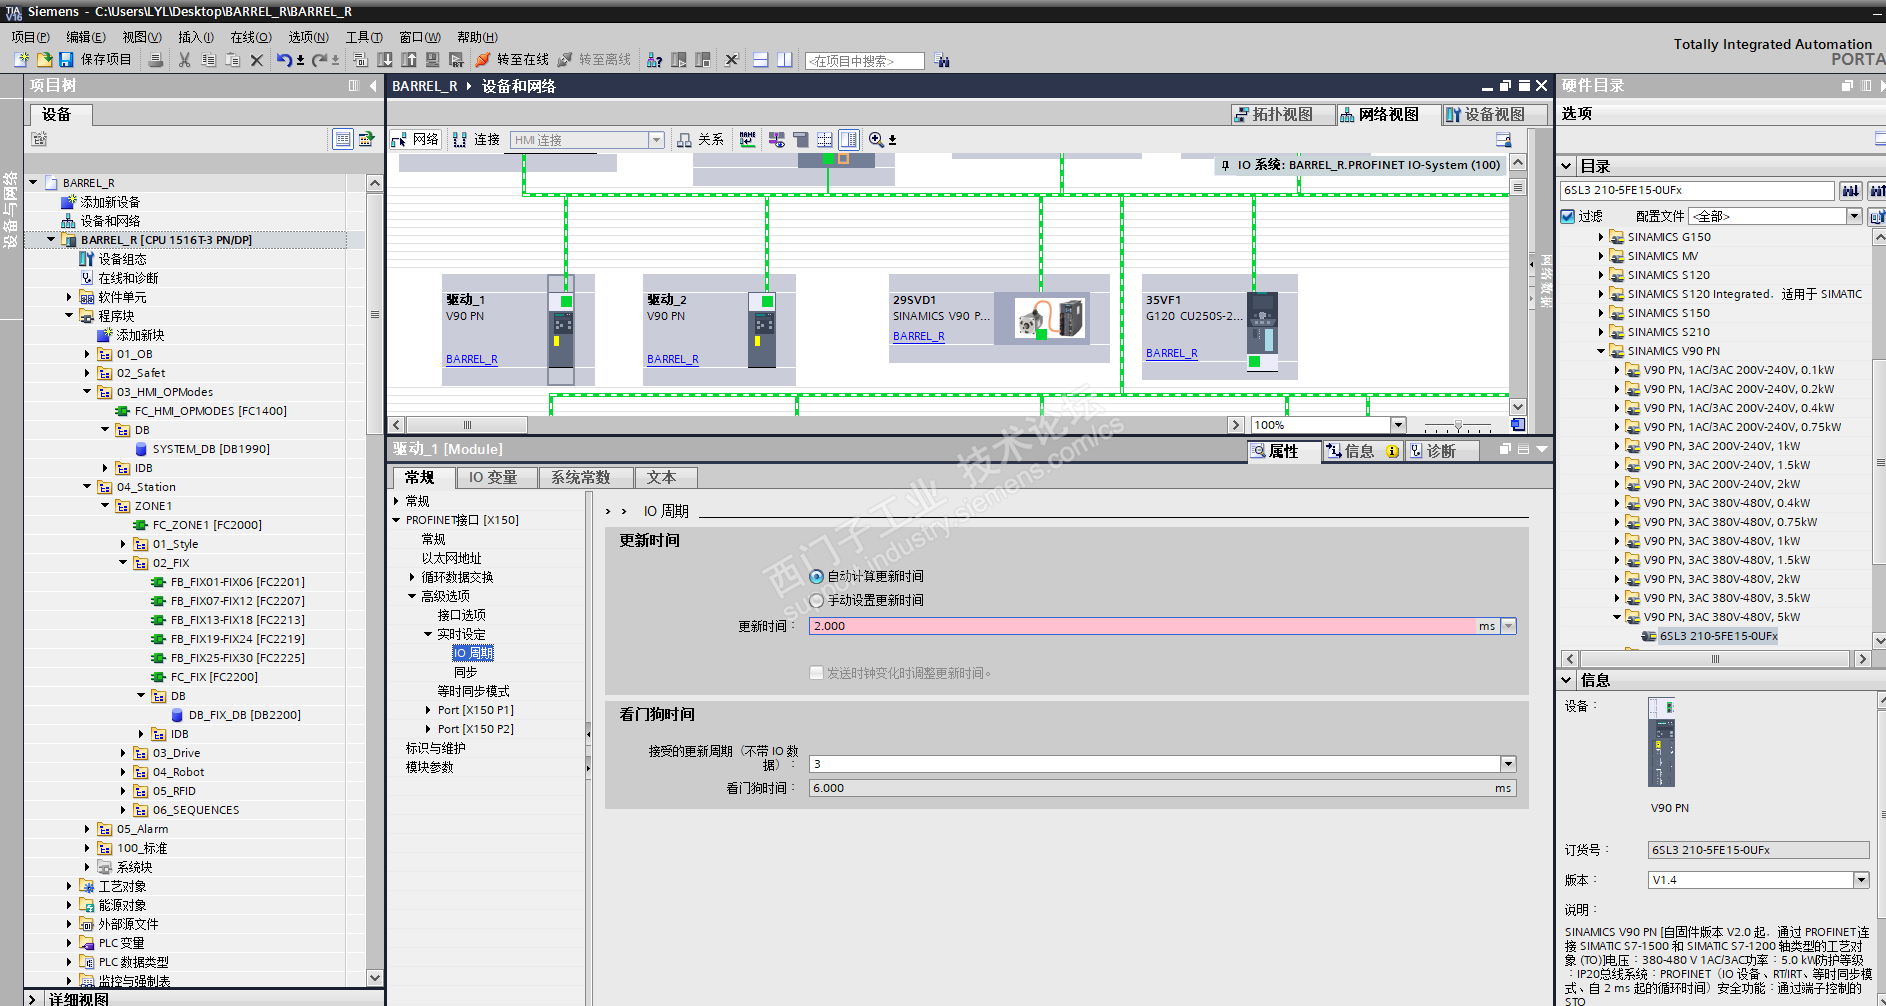Click the download to device icon
The image size is (1886, 1006).
pos(385,60)
